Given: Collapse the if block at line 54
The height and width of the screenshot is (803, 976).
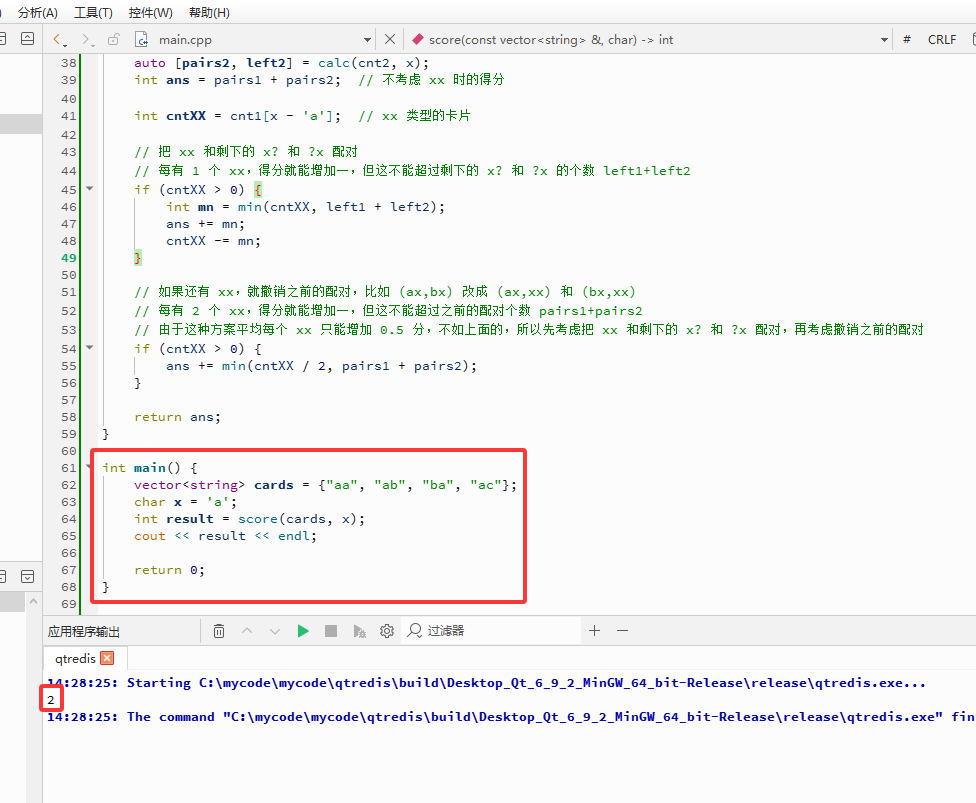Looking at the screenshot, I should (x=90, y=347).
